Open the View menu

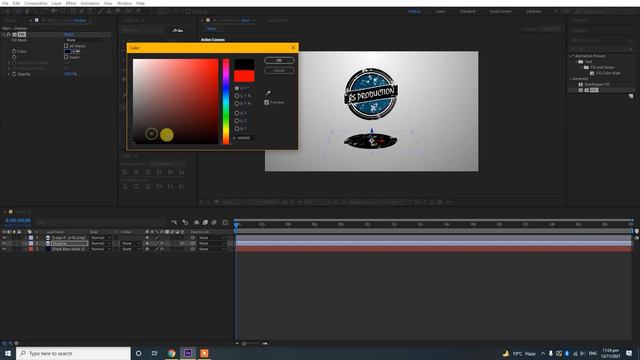pos(108,3)
